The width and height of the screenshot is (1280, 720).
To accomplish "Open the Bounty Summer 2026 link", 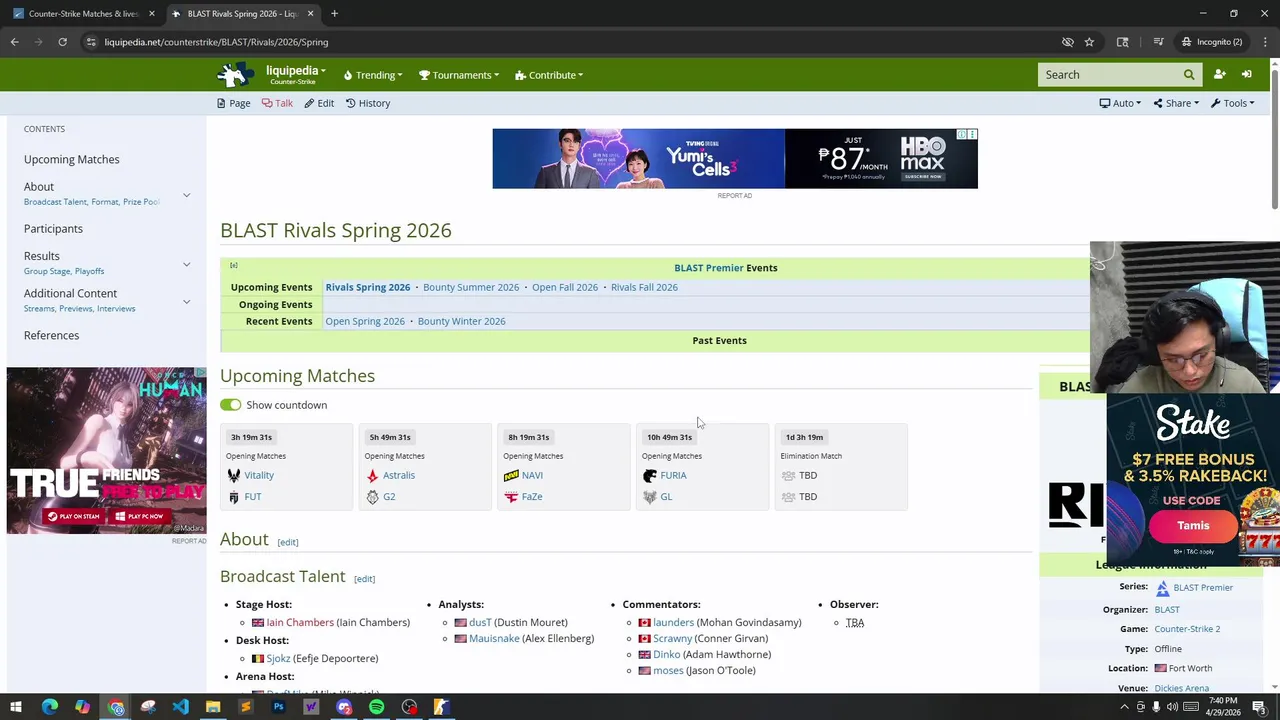I will 471,287.
